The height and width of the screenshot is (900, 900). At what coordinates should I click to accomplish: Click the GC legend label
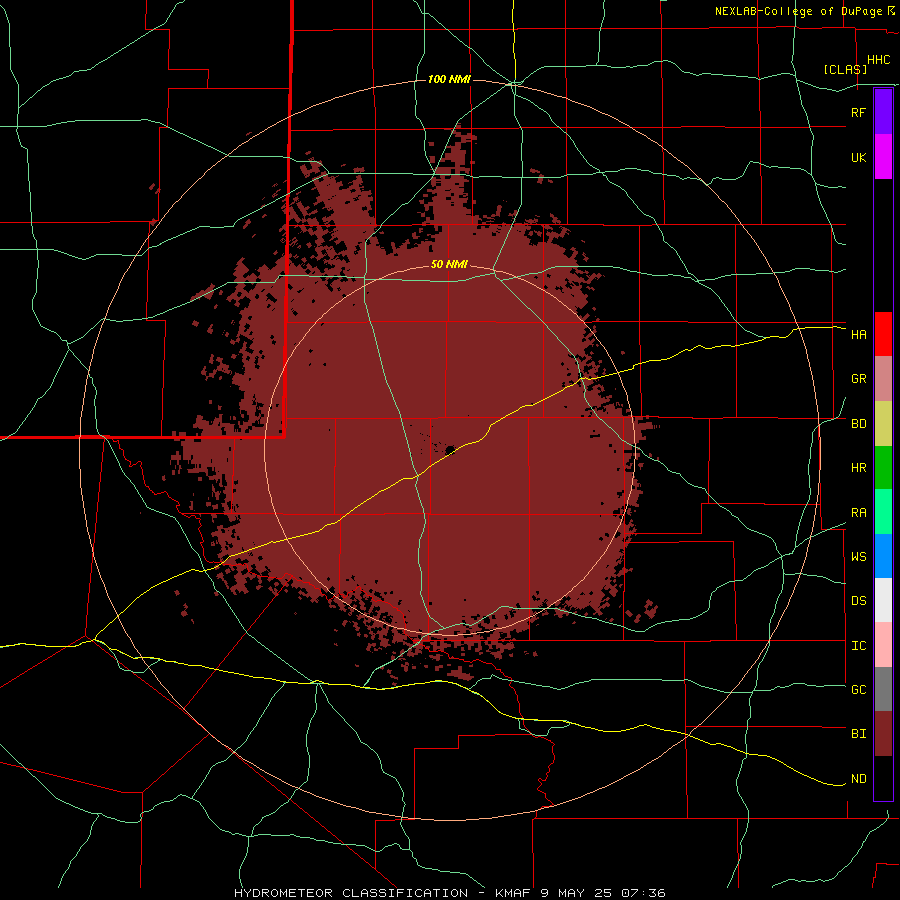pyautogui.click(x=858, y=690)
